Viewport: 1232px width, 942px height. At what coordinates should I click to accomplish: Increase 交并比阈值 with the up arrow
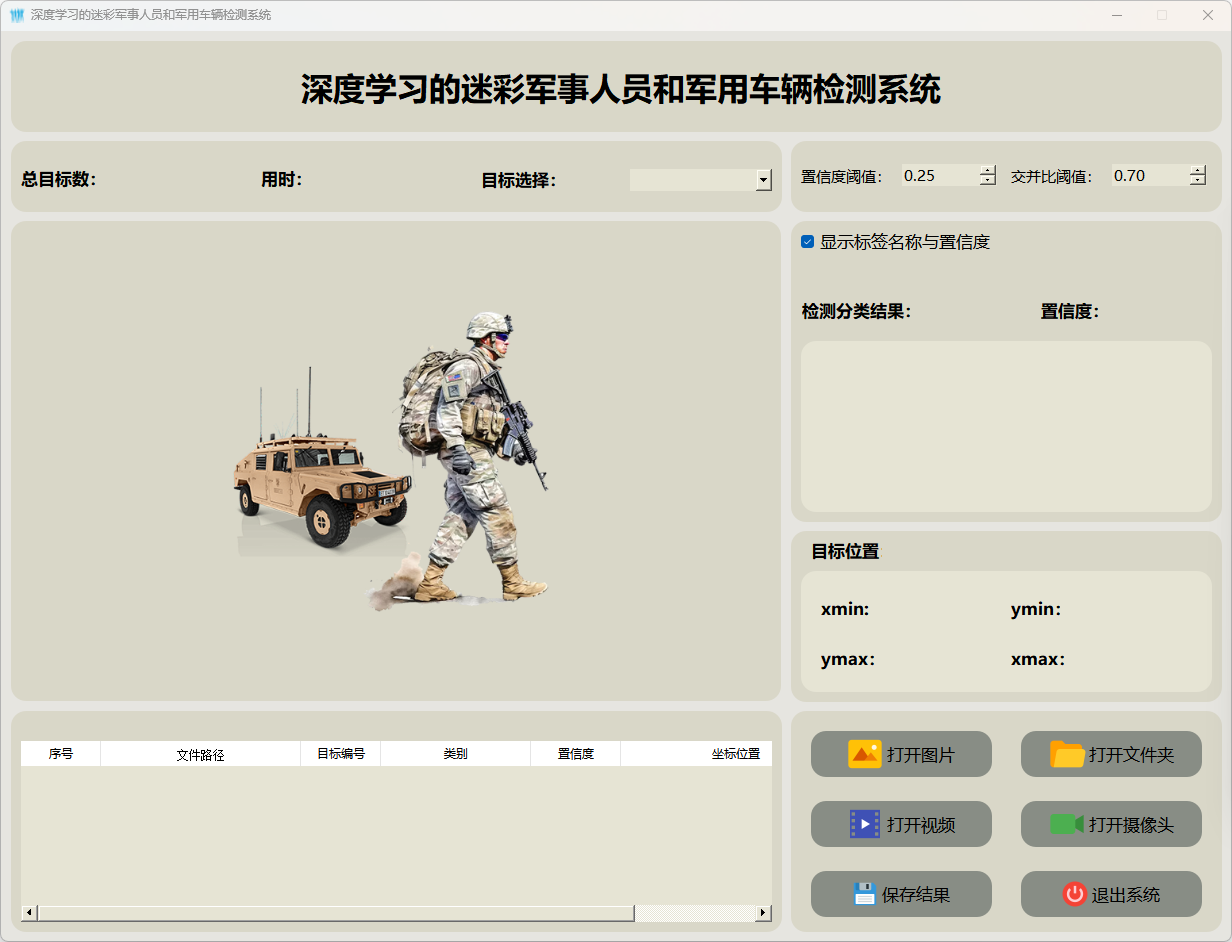(1198, 170)
